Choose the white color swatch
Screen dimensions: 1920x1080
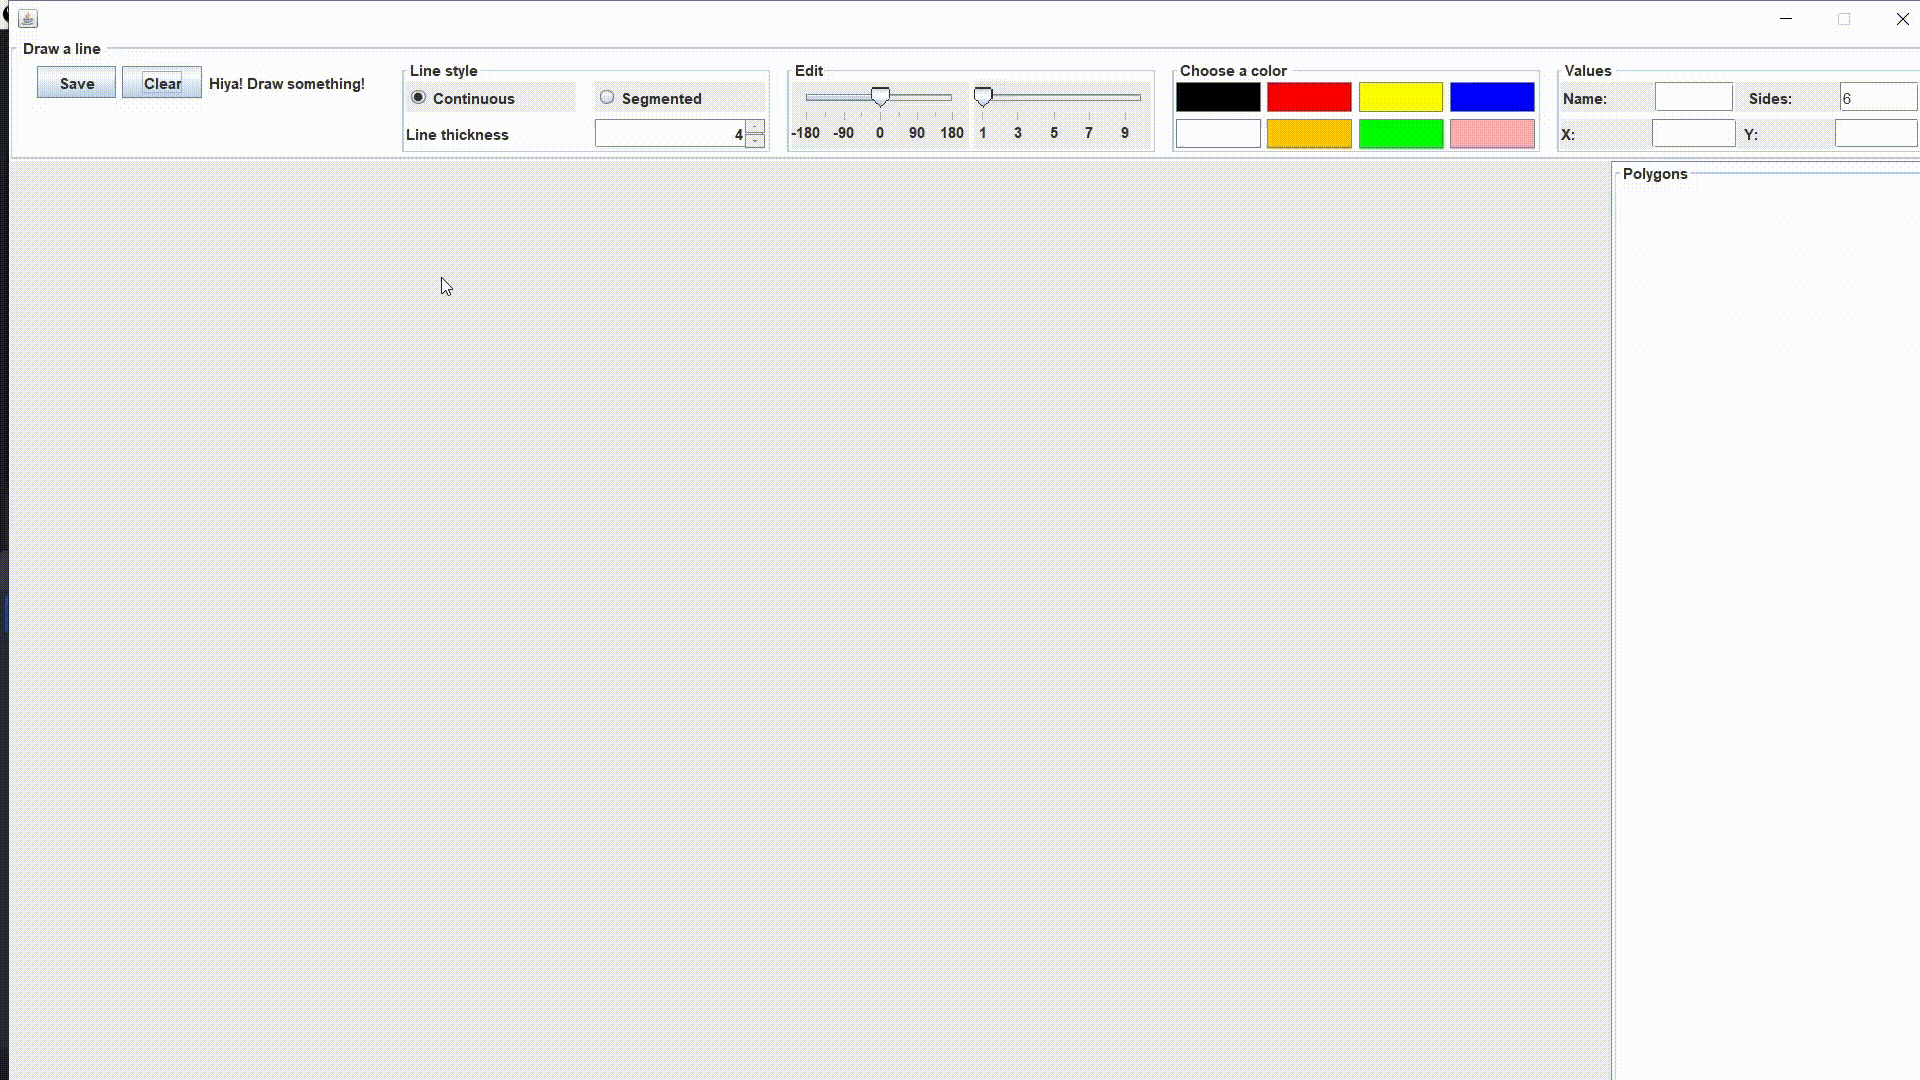click(x=1217, y=134)
